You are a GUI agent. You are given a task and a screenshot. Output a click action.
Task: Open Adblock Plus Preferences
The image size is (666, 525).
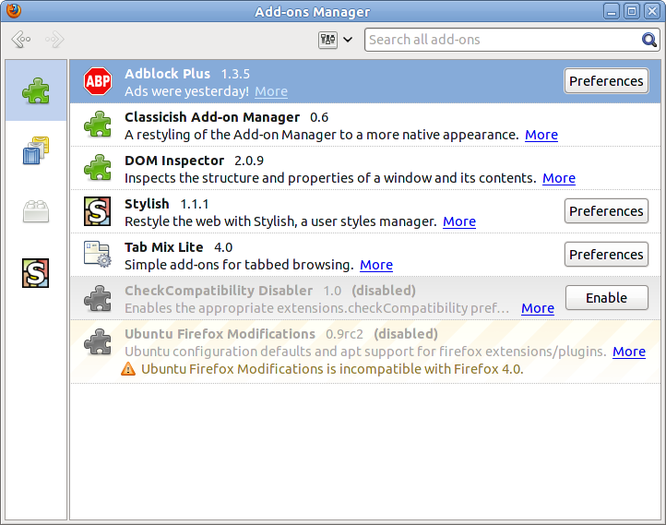tap(606, 81)
